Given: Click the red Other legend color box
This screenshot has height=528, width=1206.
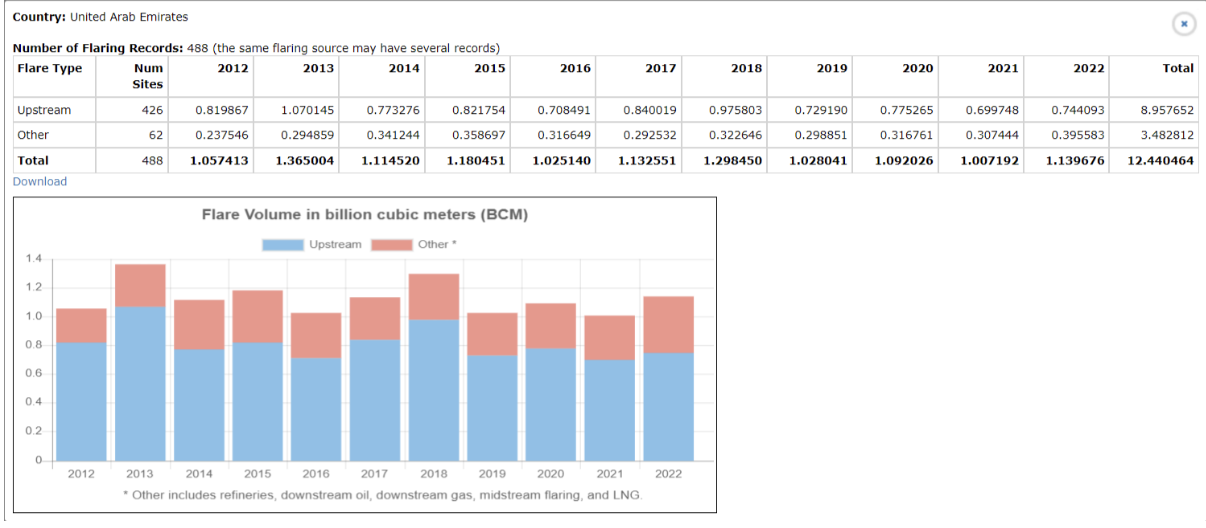Looking at the screenshot, I should click(392, 245).
